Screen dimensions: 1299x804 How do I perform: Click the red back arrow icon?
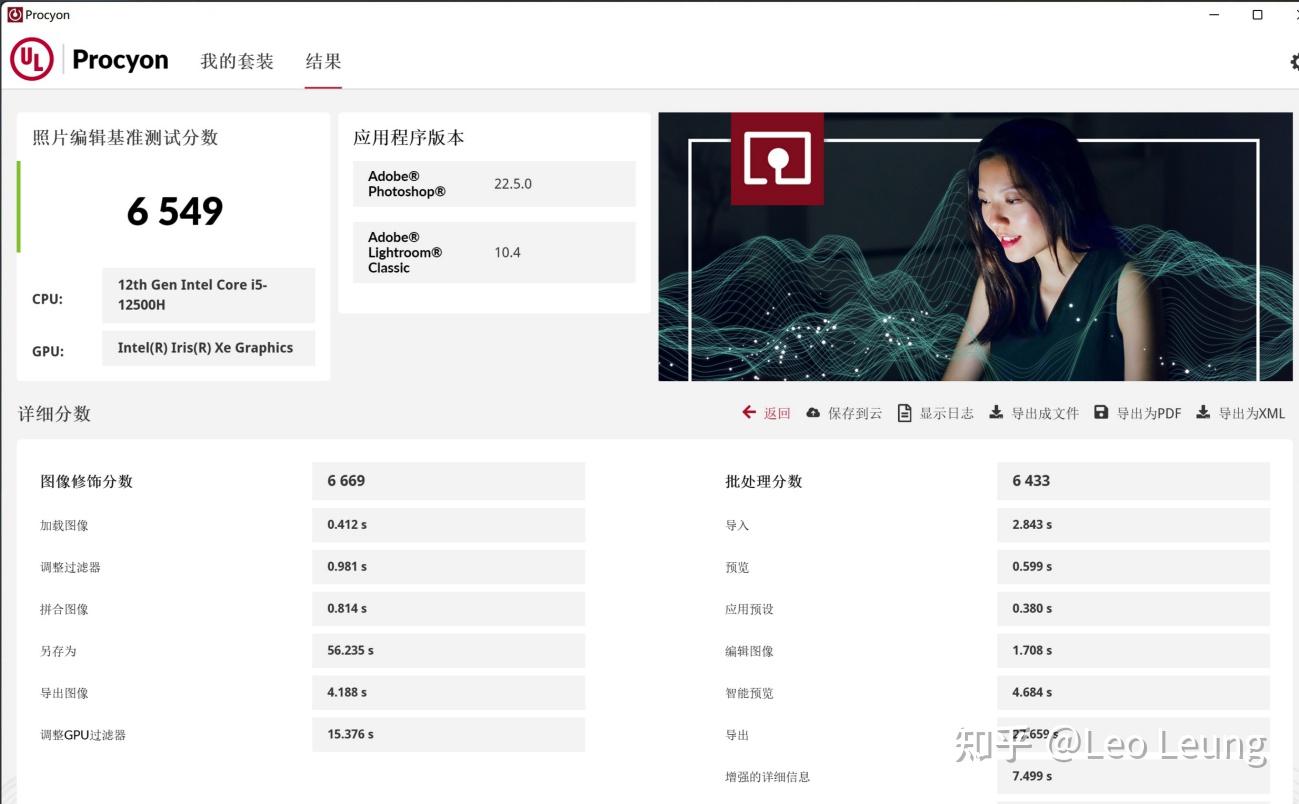coord(748,412)
